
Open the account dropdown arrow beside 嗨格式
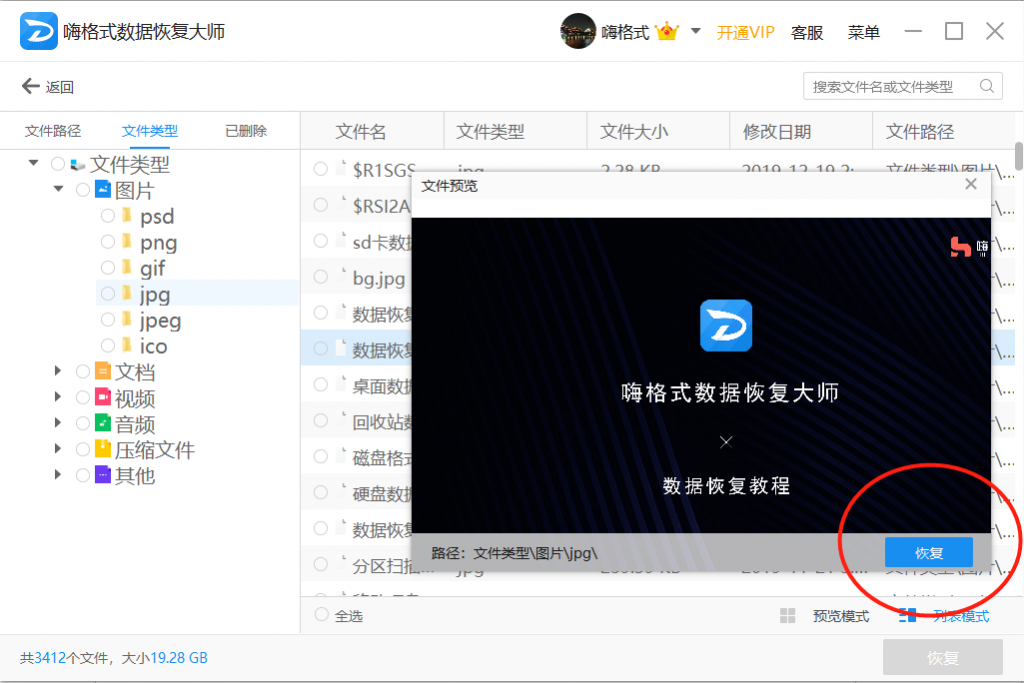point(696,31)
